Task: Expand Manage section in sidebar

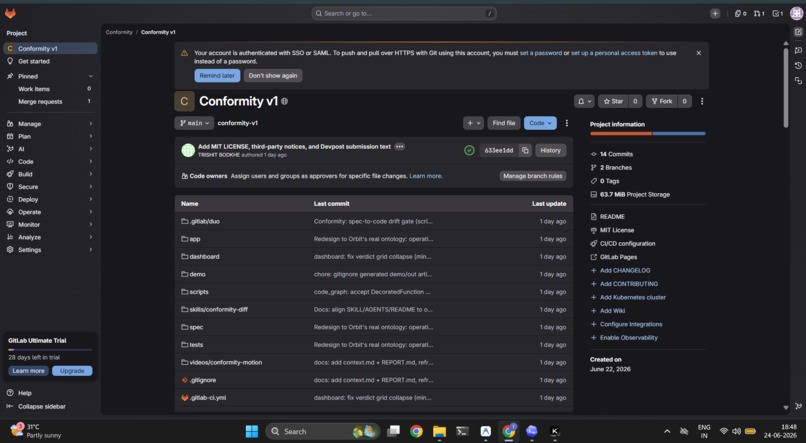Action: click(x=50, y=124)
